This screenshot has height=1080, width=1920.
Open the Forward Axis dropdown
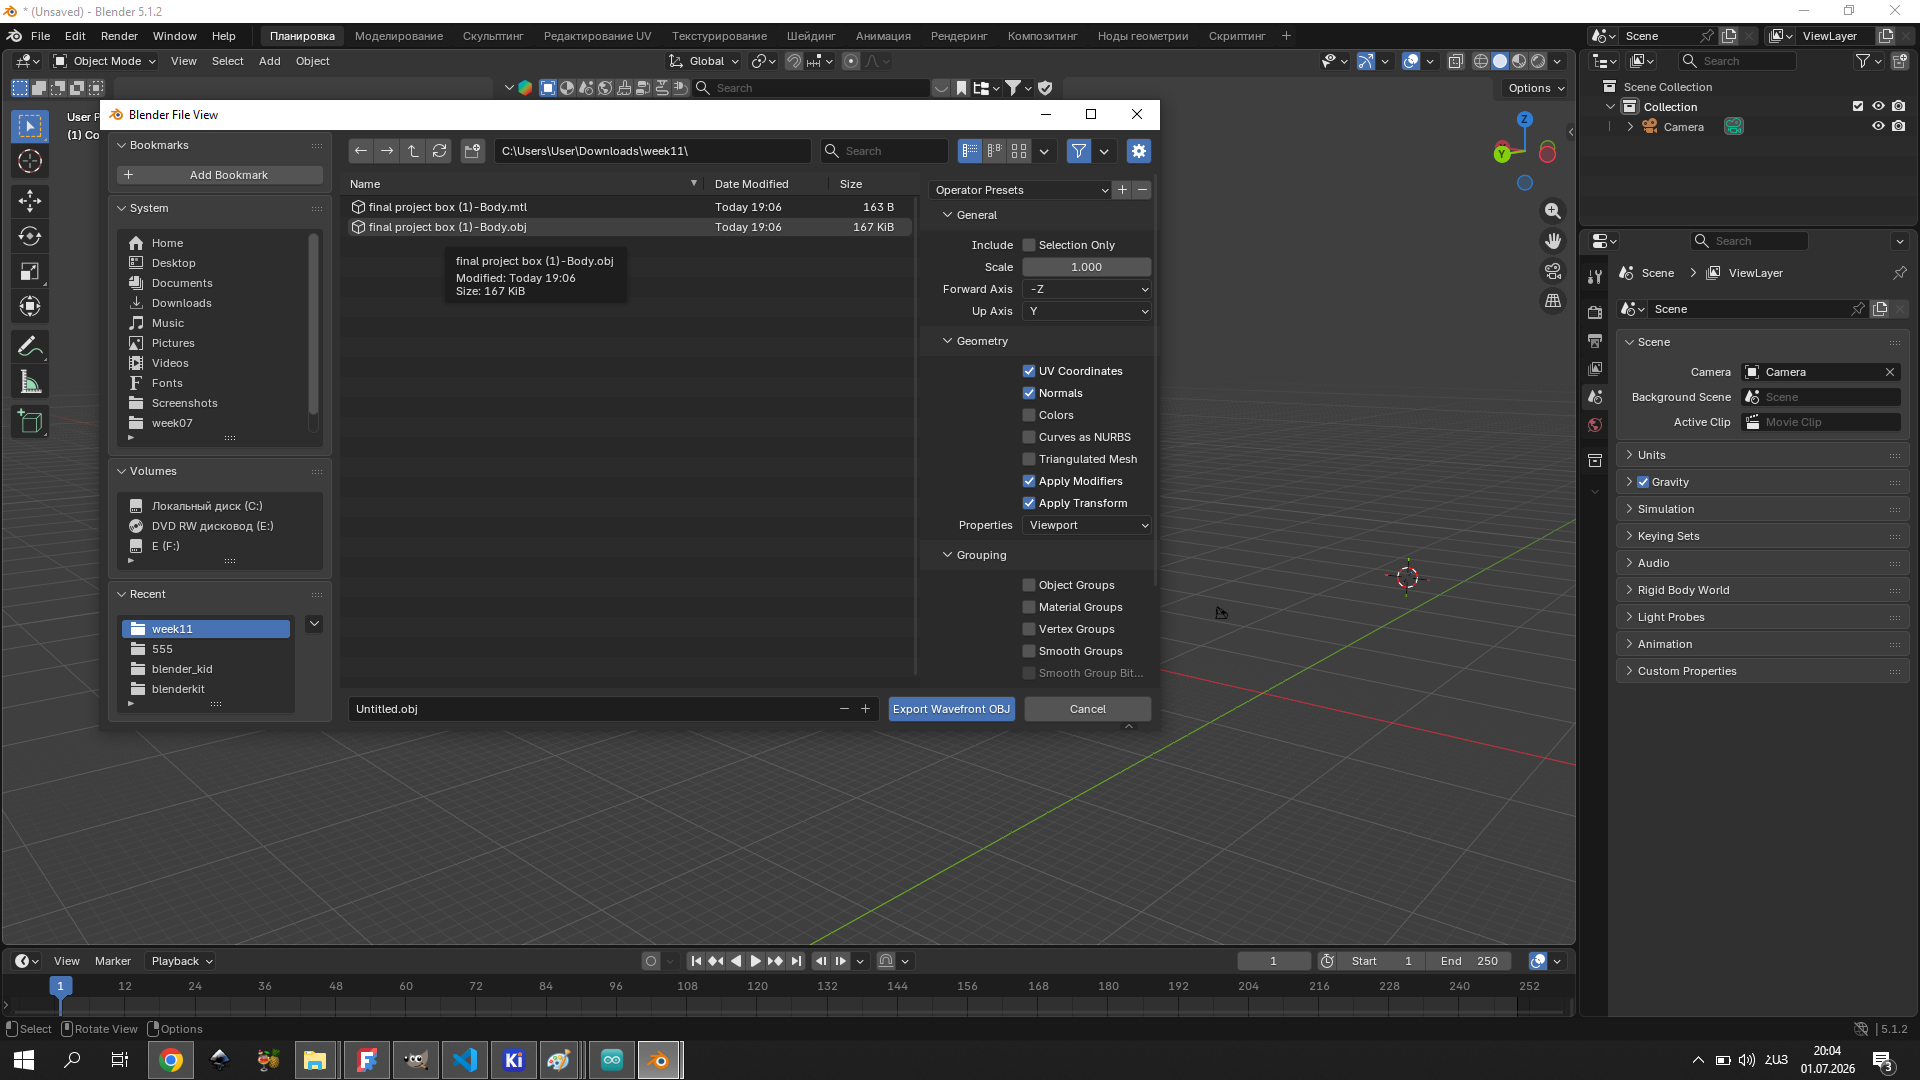[1087, 289]
